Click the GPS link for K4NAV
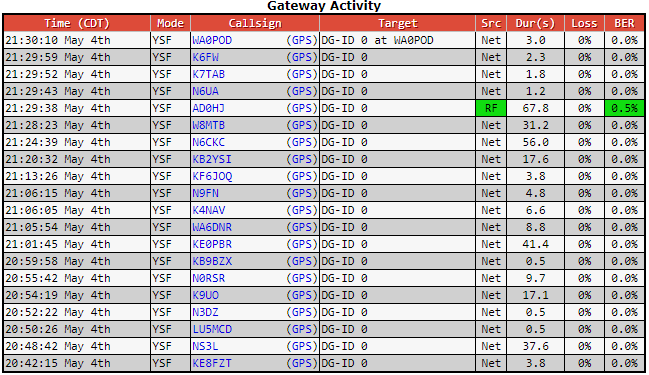Image resolution: width=649 pixels, height=375 pixels. click(x=302, y=210)
